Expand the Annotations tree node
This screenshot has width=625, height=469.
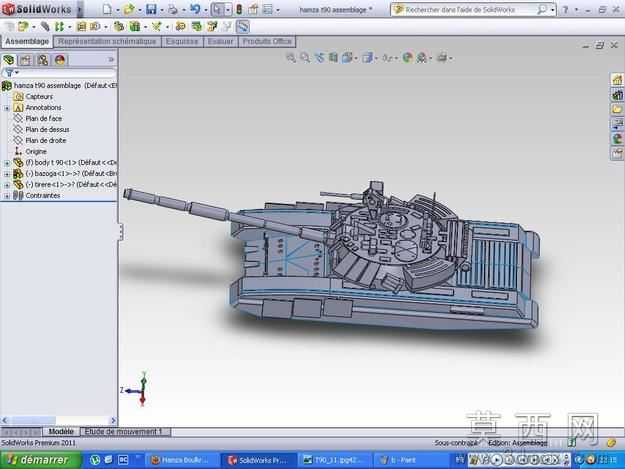7,108
